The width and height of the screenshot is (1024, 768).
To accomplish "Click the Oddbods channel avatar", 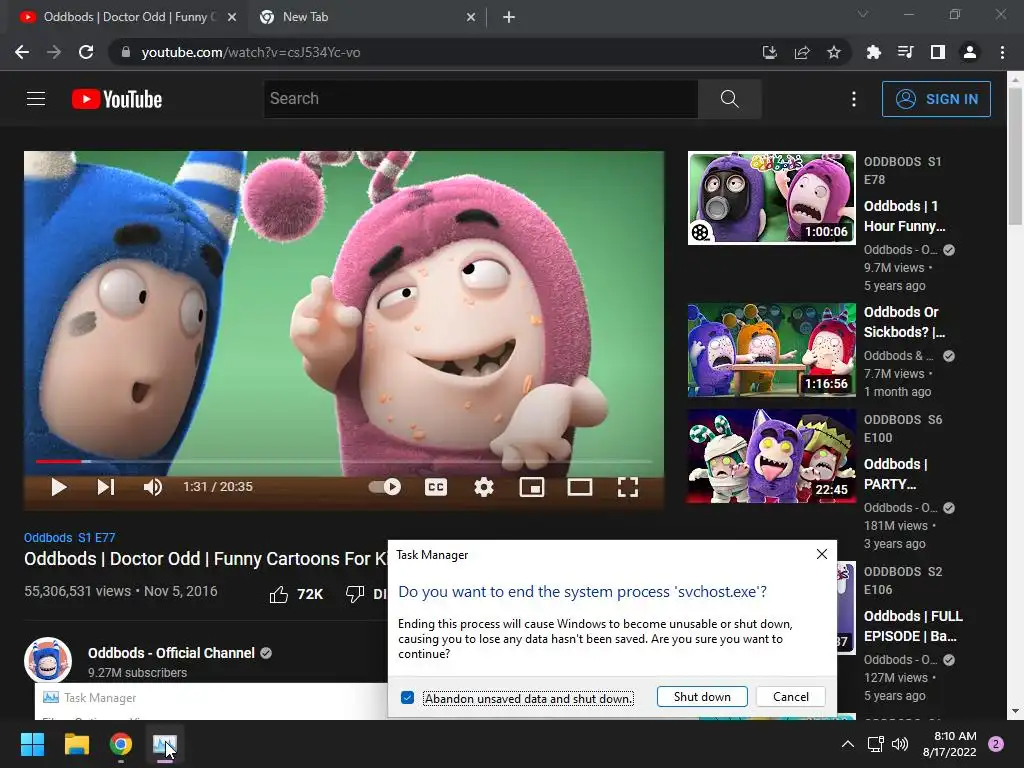I will (48, 660).
